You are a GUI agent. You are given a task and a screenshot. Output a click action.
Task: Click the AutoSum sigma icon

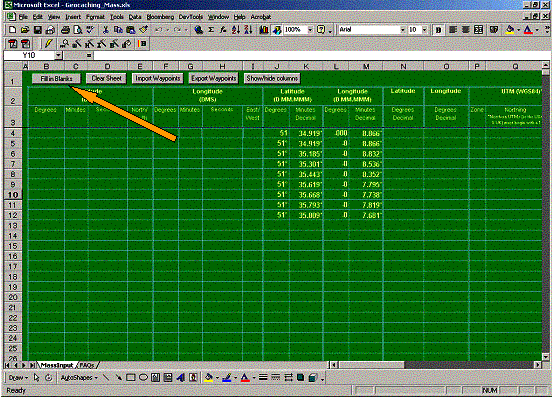[211, 30]
